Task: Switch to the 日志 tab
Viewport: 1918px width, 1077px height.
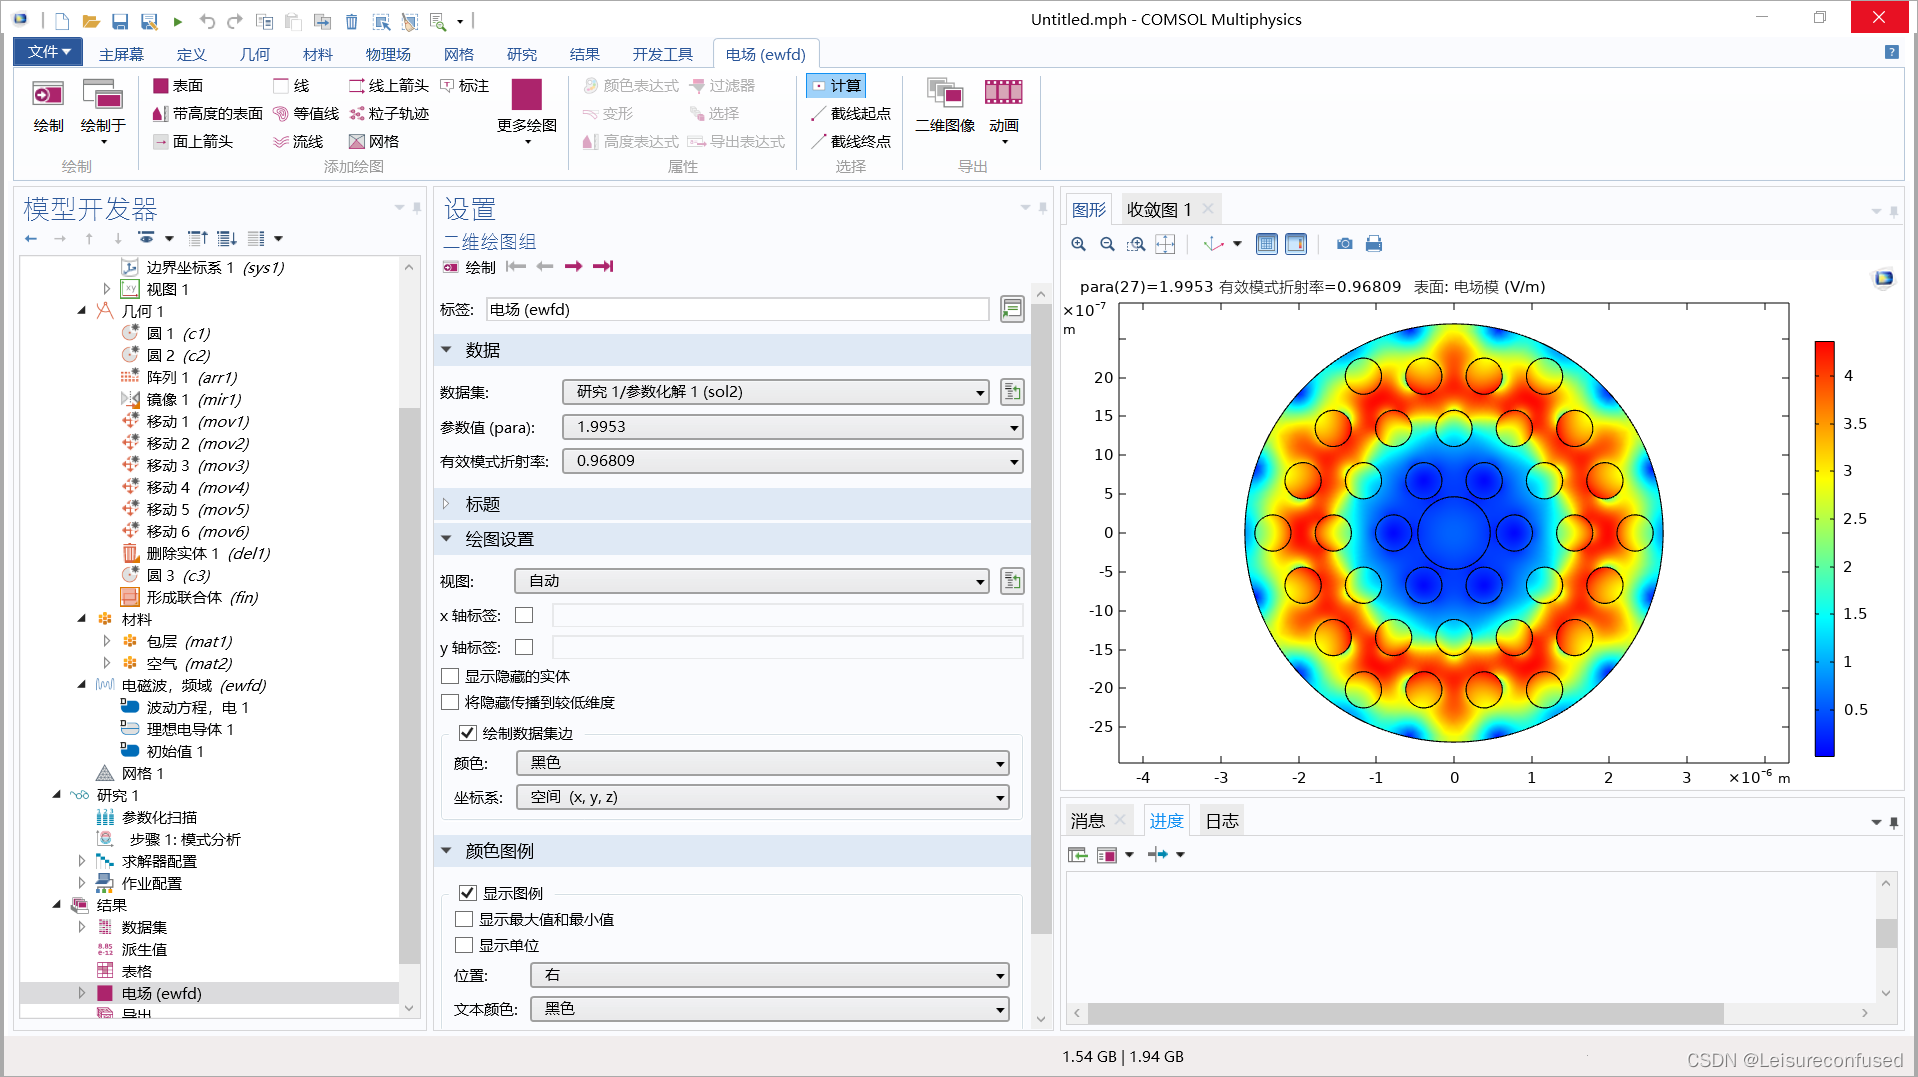Action: tap(1221, 821)
